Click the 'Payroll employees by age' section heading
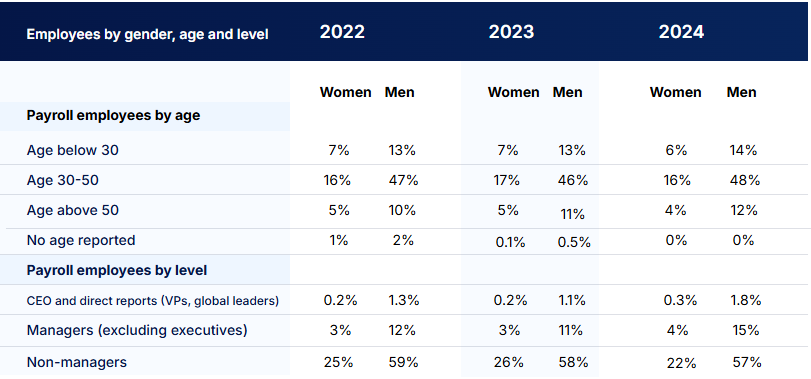 113,115
